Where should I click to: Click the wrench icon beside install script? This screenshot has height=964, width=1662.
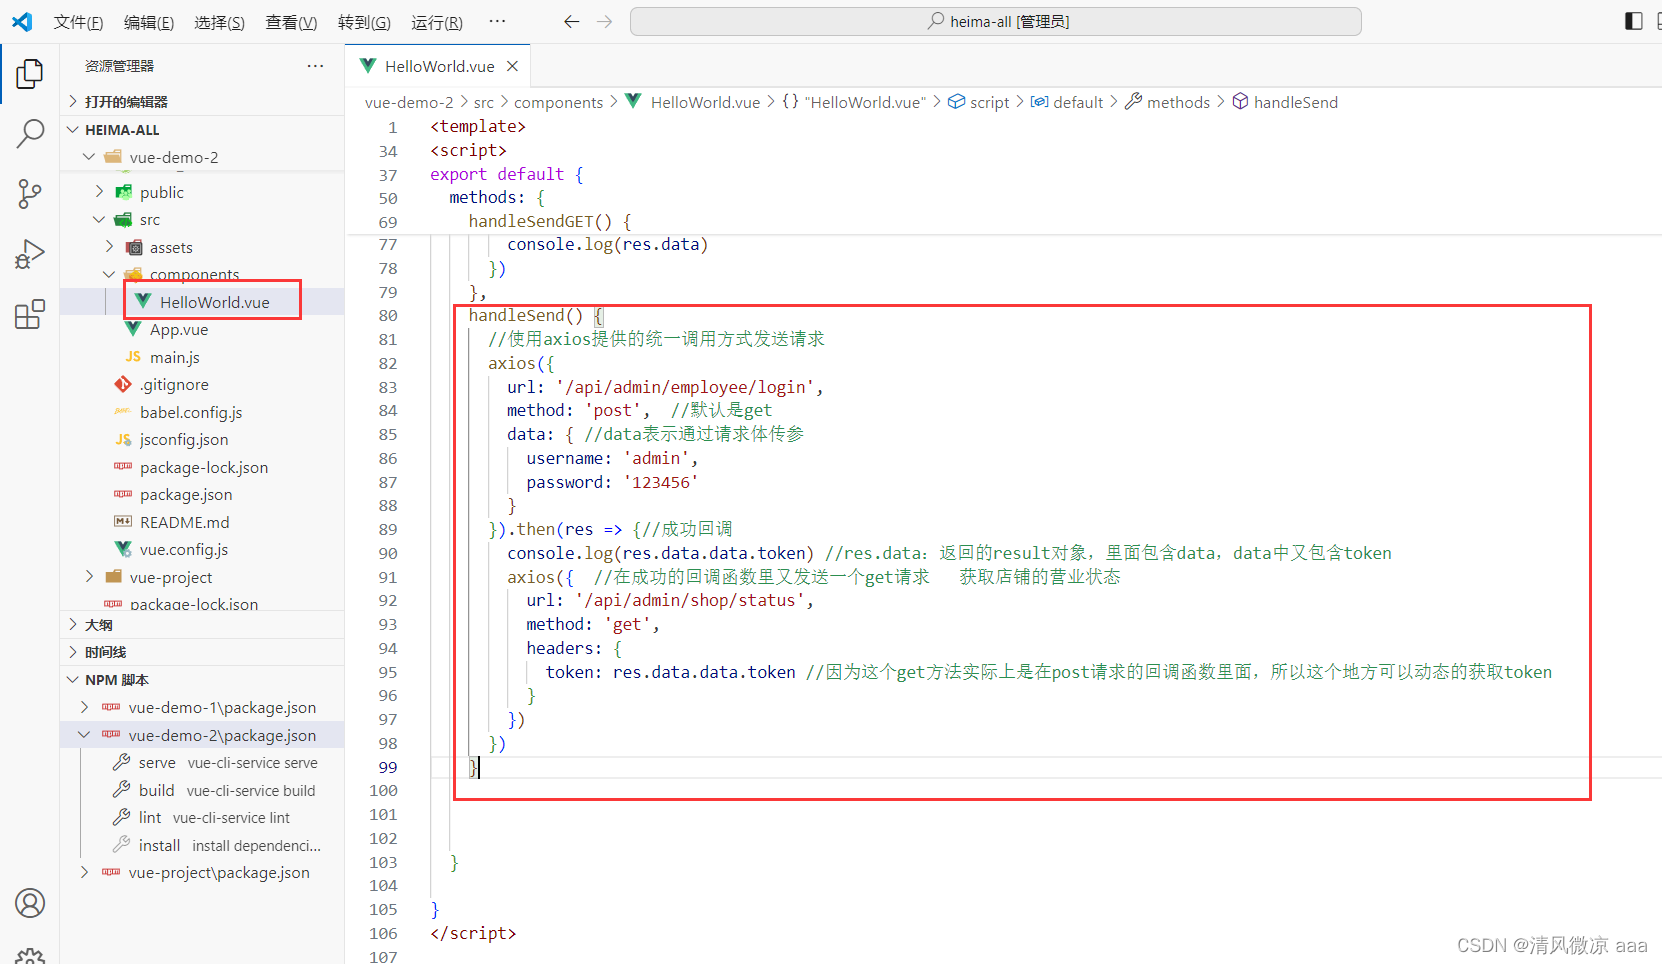pos(122,845)
